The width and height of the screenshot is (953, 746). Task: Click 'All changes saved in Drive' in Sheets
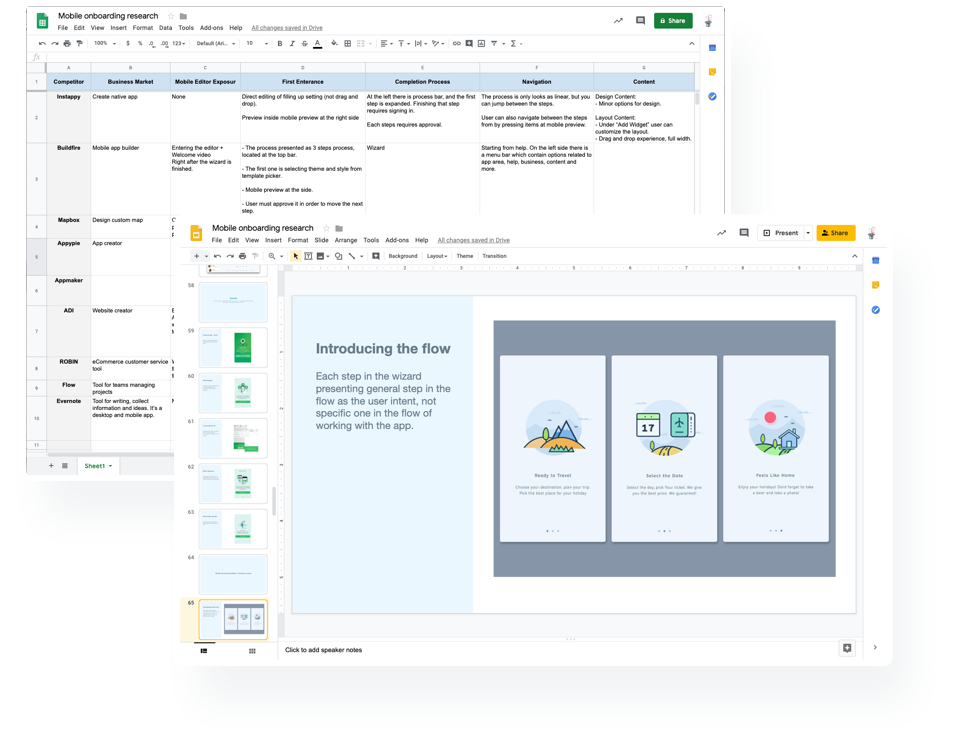coord(287,28)
